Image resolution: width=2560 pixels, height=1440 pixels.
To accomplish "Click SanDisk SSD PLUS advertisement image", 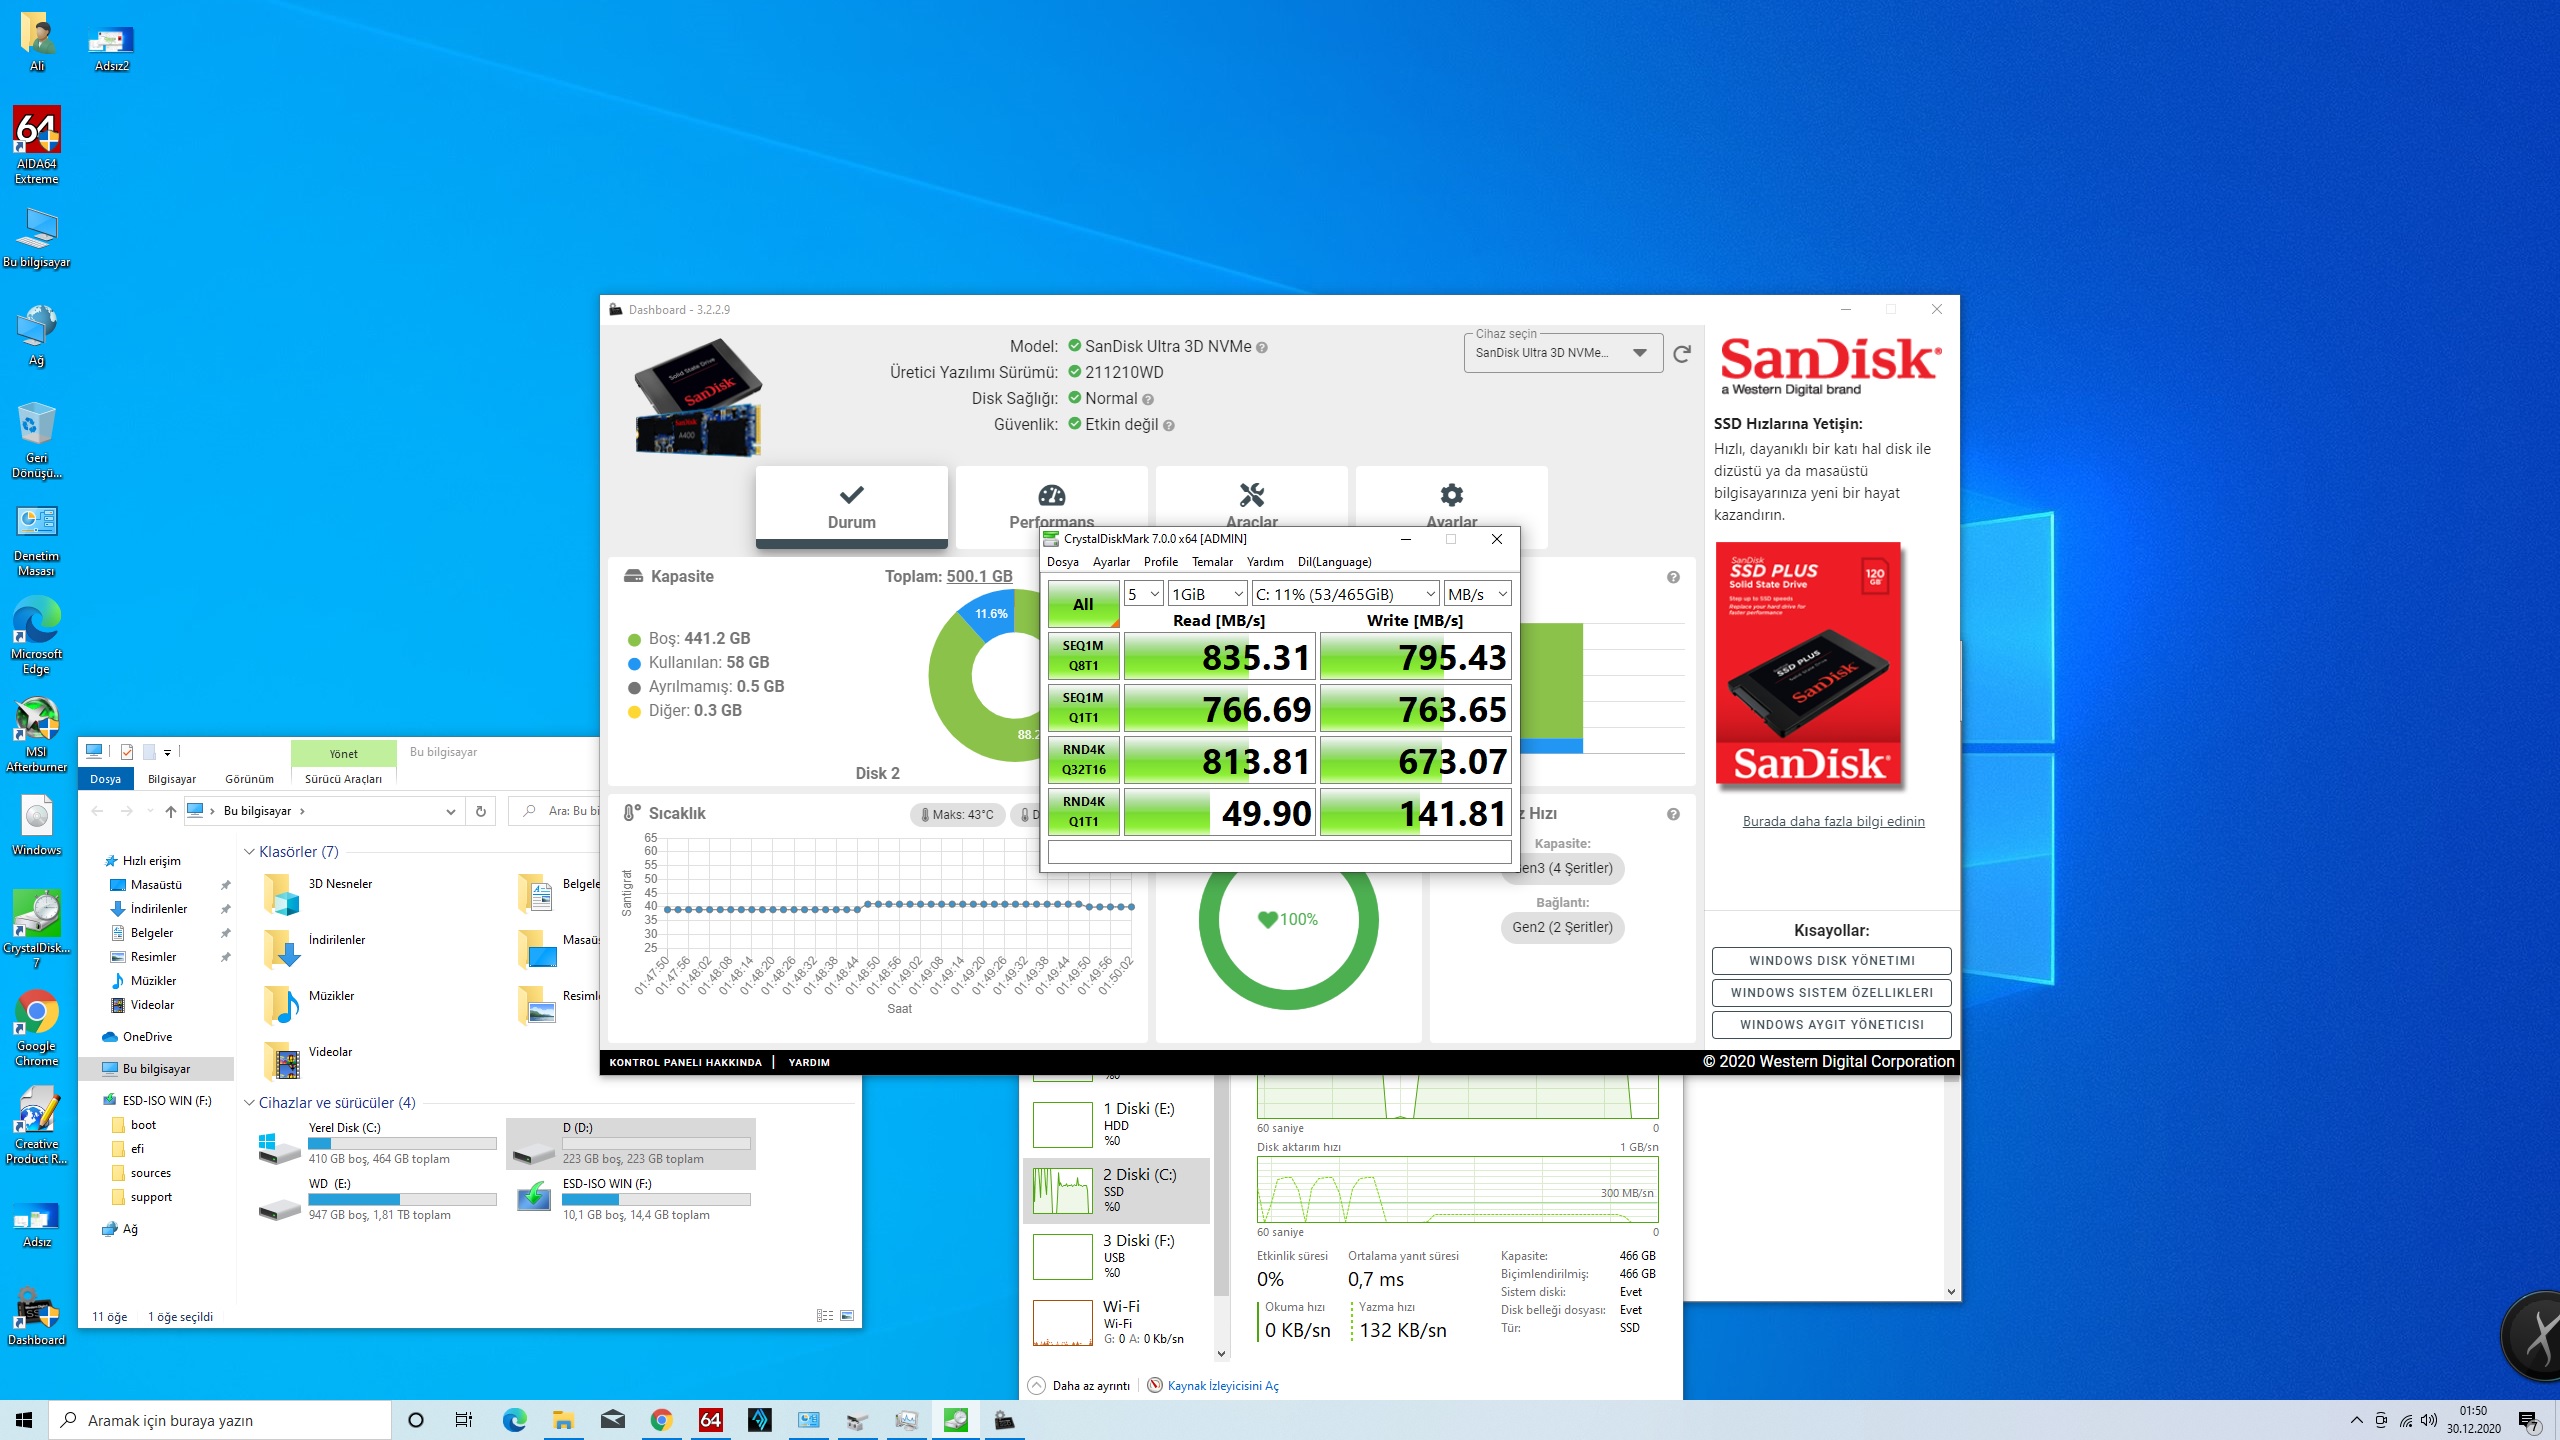I will point(1808,665).
